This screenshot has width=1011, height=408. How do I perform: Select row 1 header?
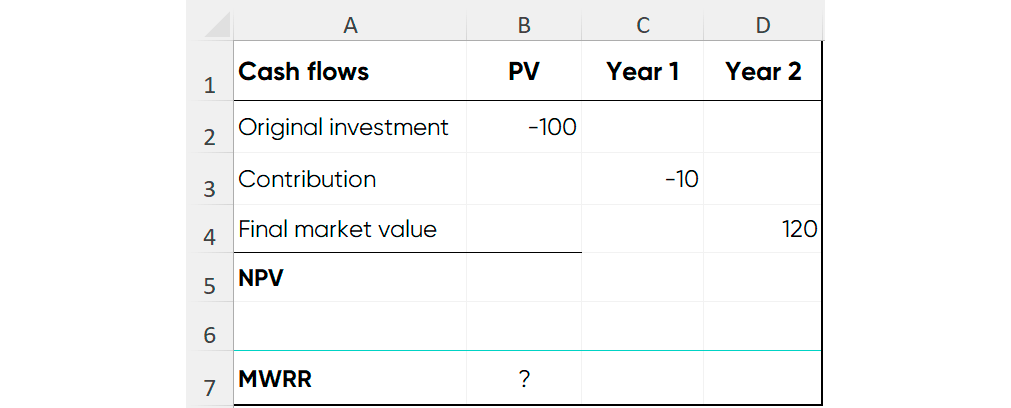[210, 71]
